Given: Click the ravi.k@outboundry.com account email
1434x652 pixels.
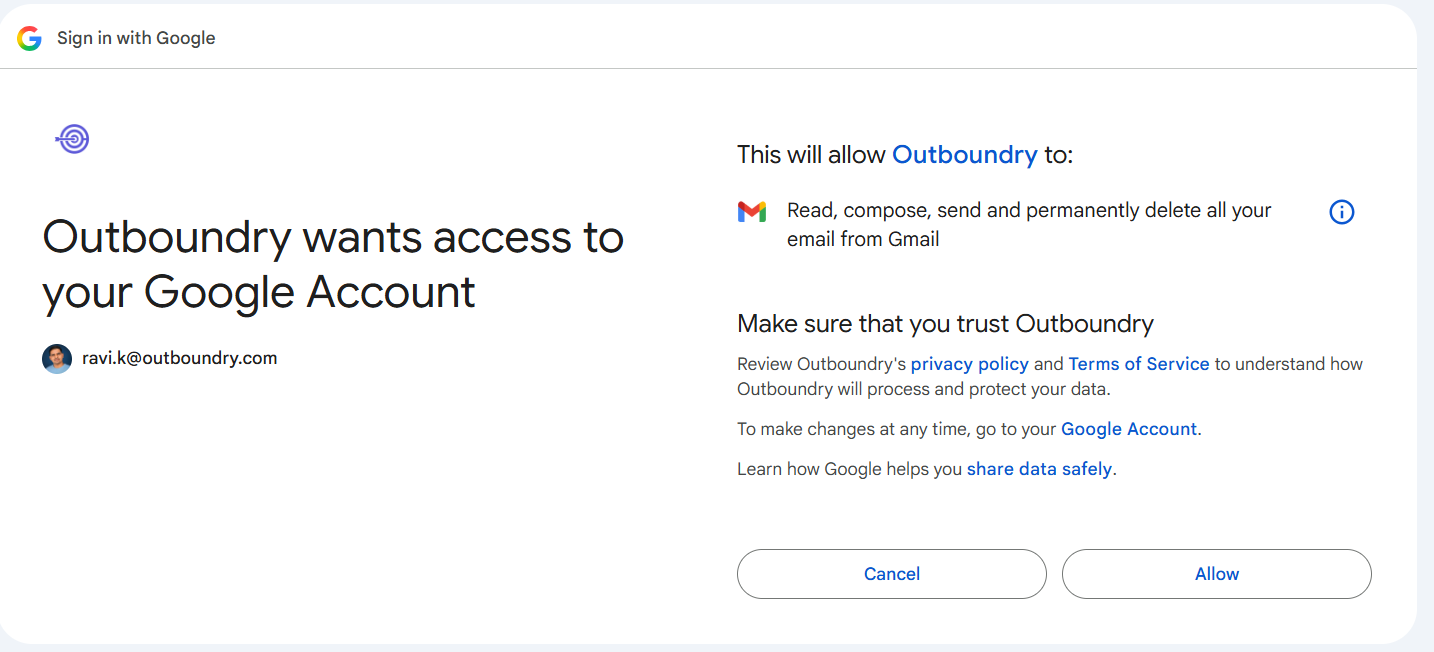Looking at the screenshot, I should click(180, 358).
